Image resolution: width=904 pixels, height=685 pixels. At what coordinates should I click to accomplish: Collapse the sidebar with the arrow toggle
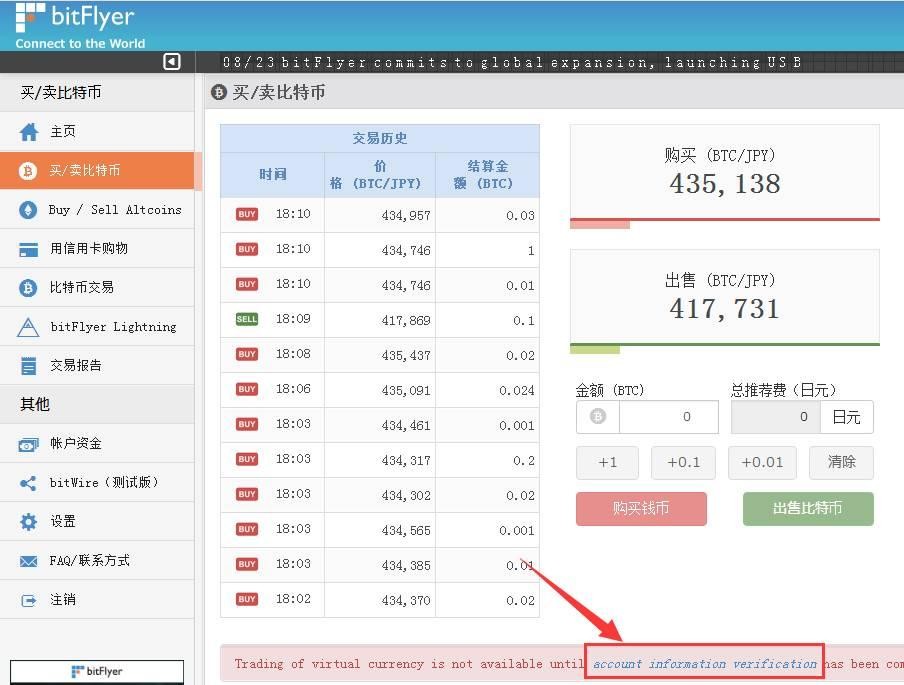pos(172,62)
